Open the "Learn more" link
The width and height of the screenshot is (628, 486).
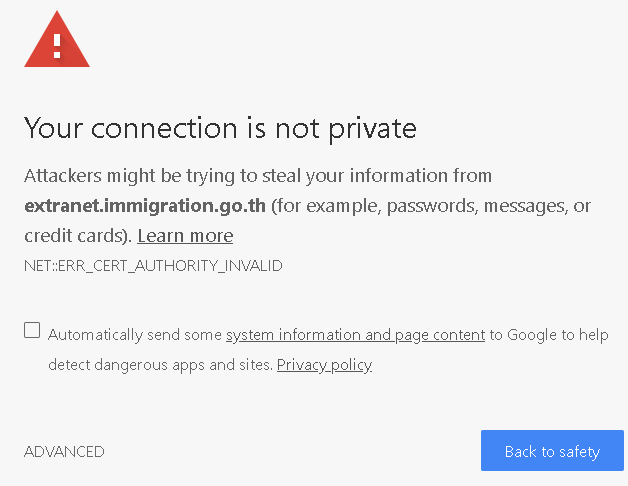(x=185, y=236)
